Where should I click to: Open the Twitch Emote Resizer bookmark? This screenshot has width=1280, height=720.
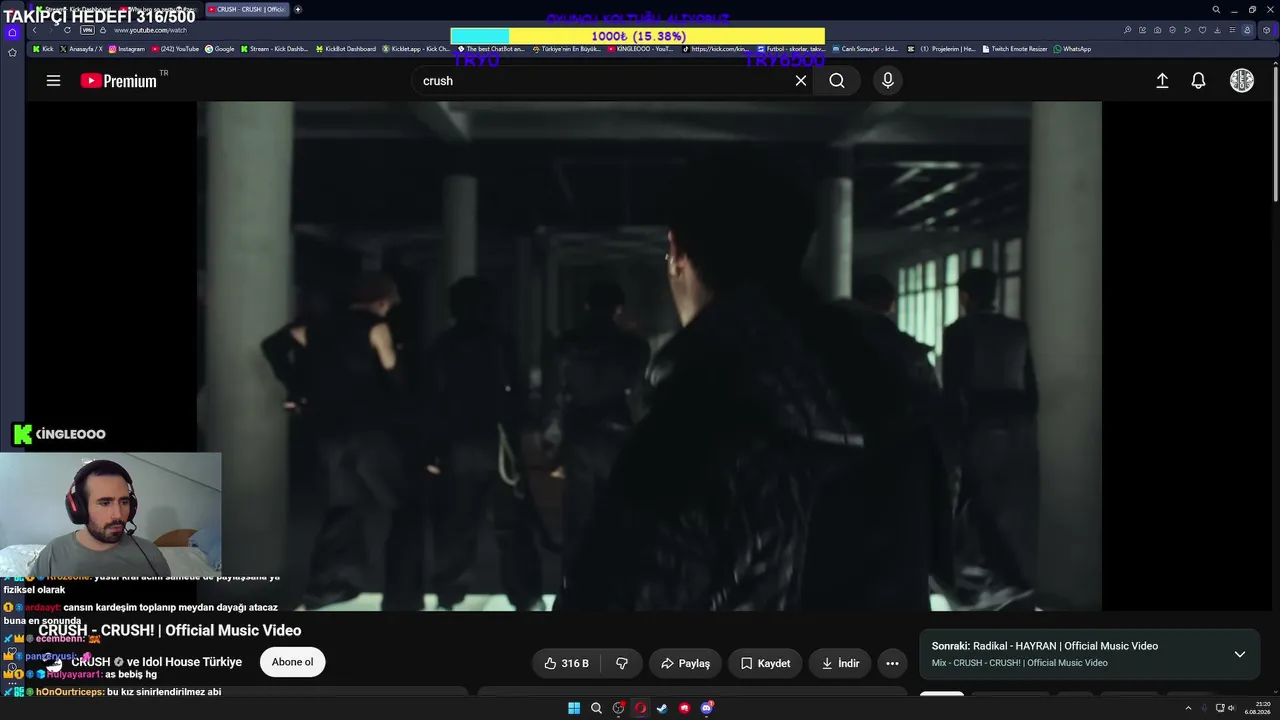(1016, 49)
